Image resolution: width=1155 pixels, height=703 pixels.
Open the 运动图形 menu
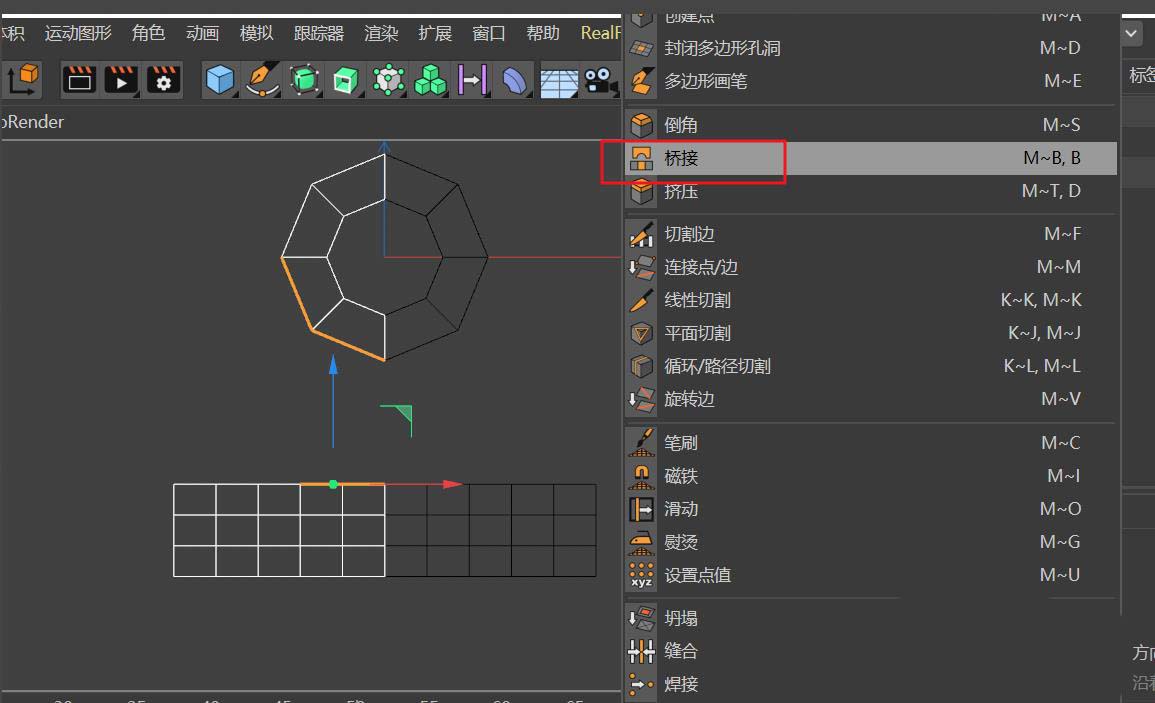pyautogui.click(x=78, y=33)
